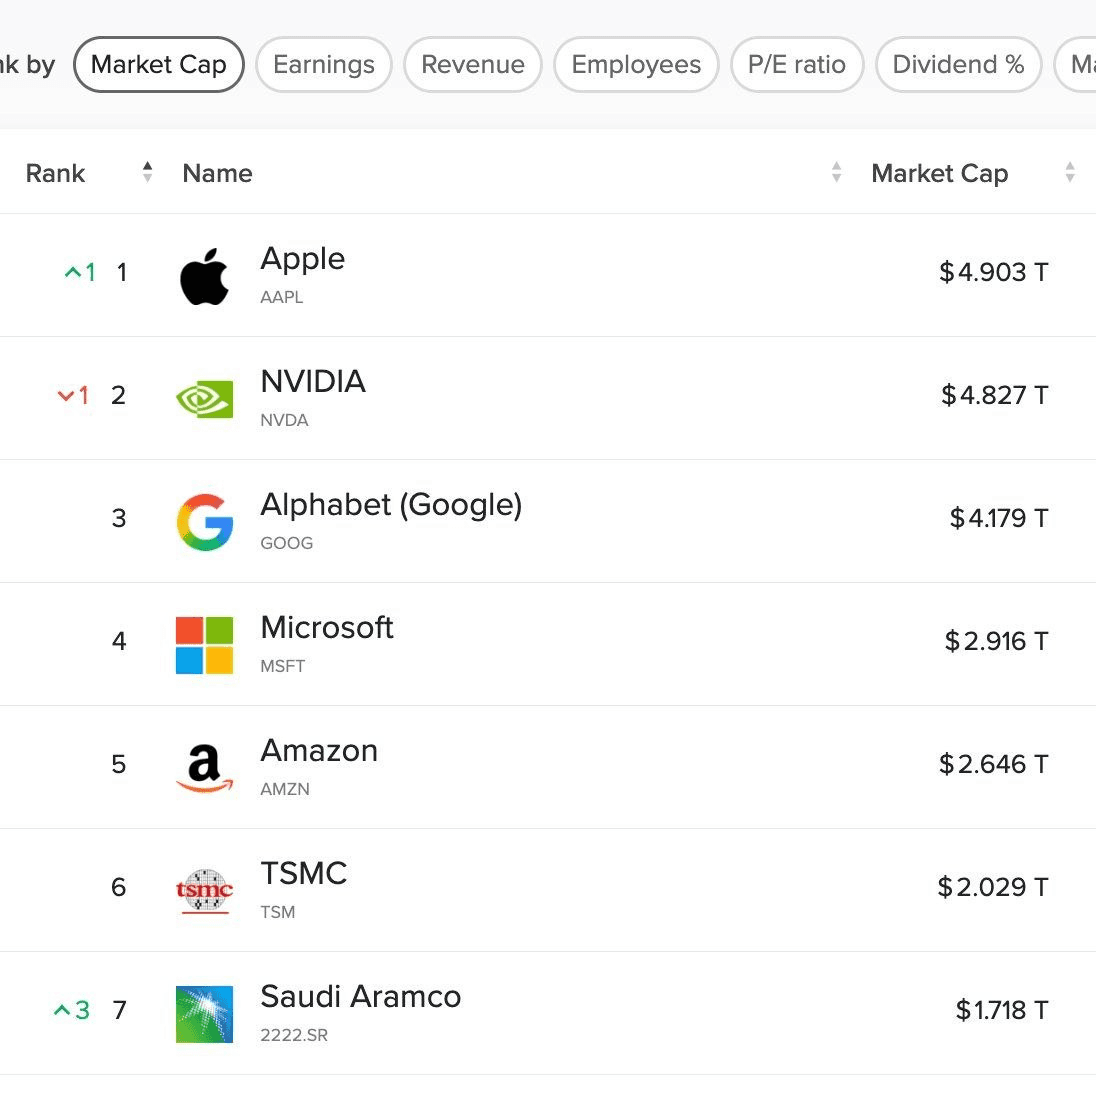Switch ranking to Revenue

pos(473,64)
